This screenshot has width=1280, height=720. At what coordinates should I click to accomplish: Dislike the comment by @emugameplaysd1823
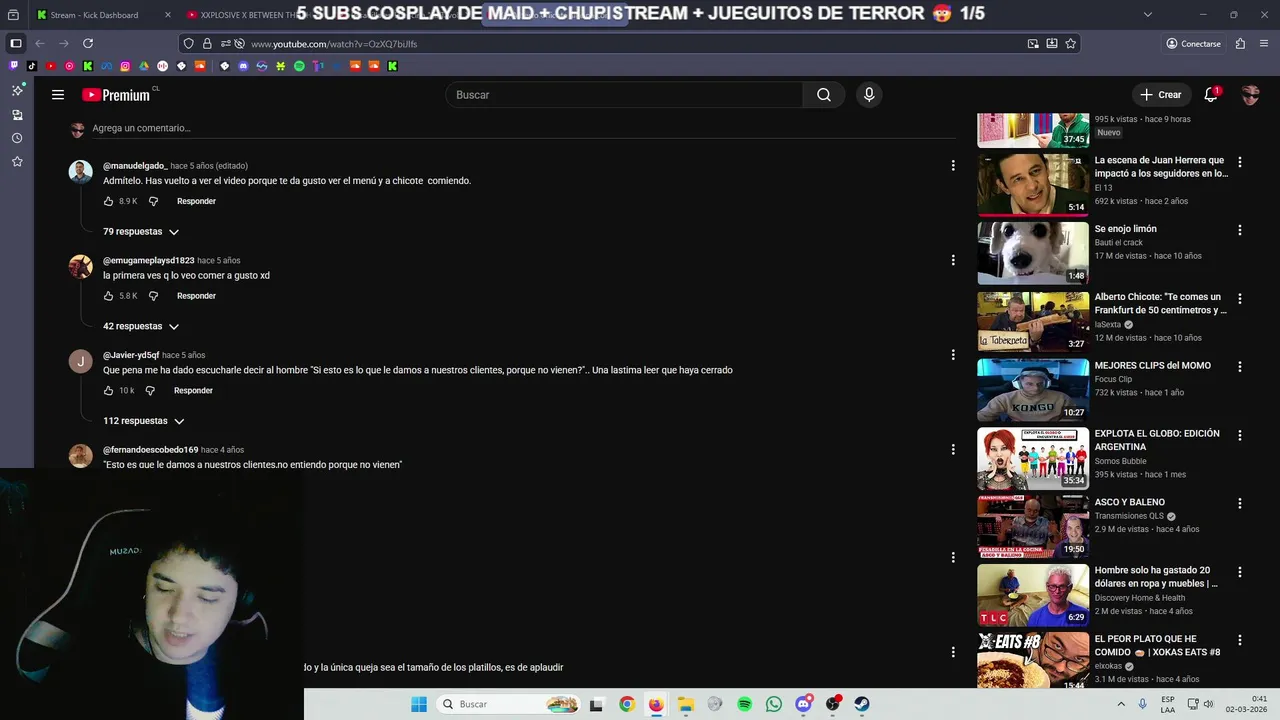(153, 296)
